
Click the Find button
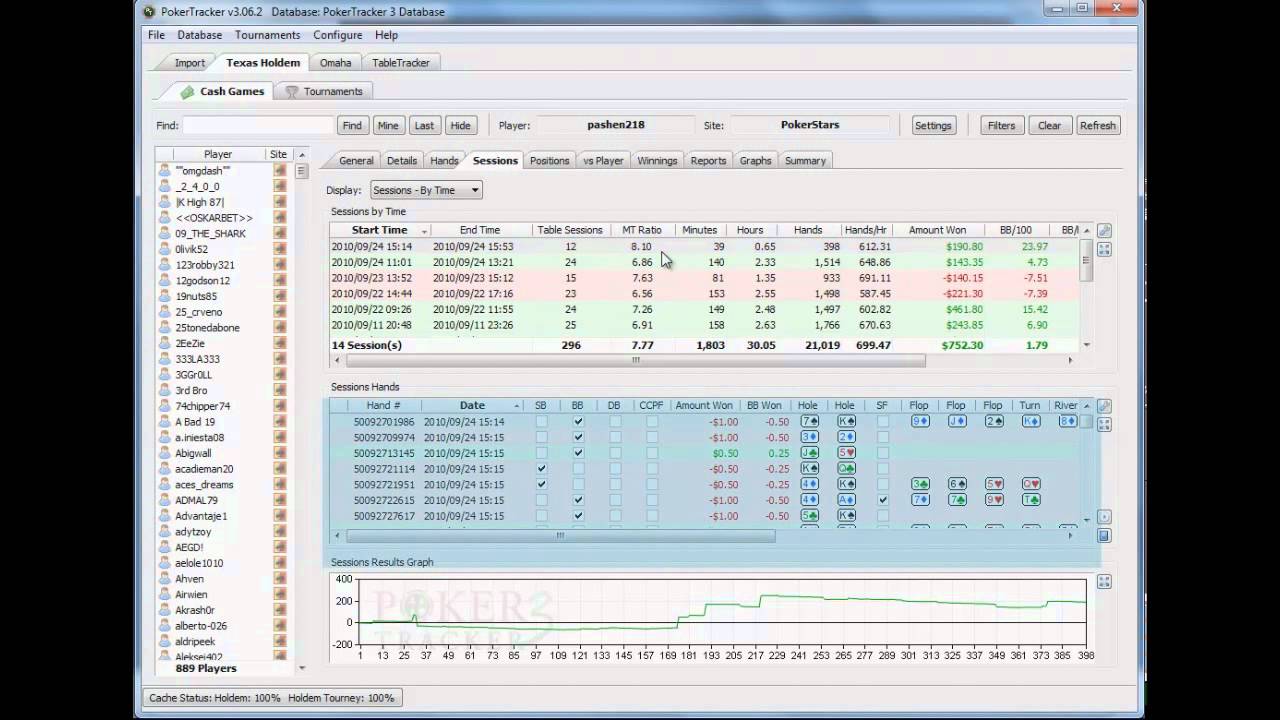(352, 126)
